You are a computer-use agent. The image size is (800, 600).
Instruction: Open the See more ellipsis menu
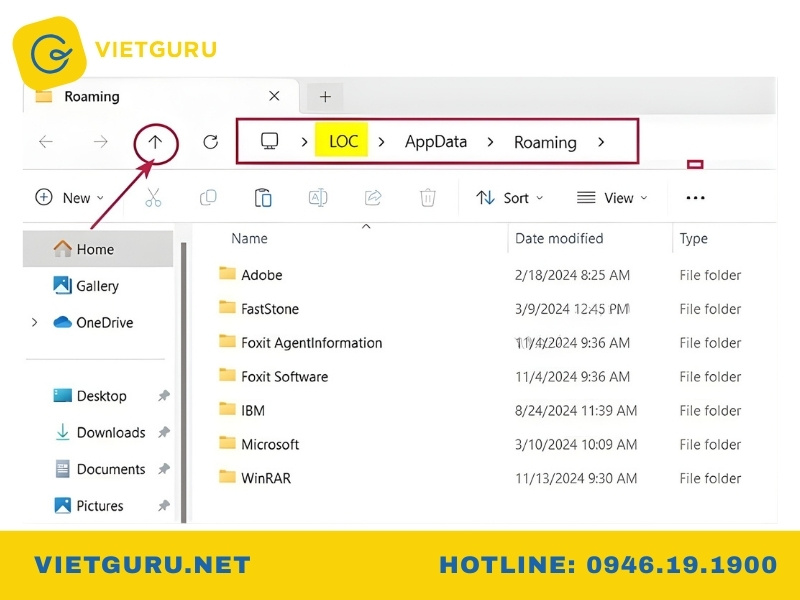[x=695, y=198]
